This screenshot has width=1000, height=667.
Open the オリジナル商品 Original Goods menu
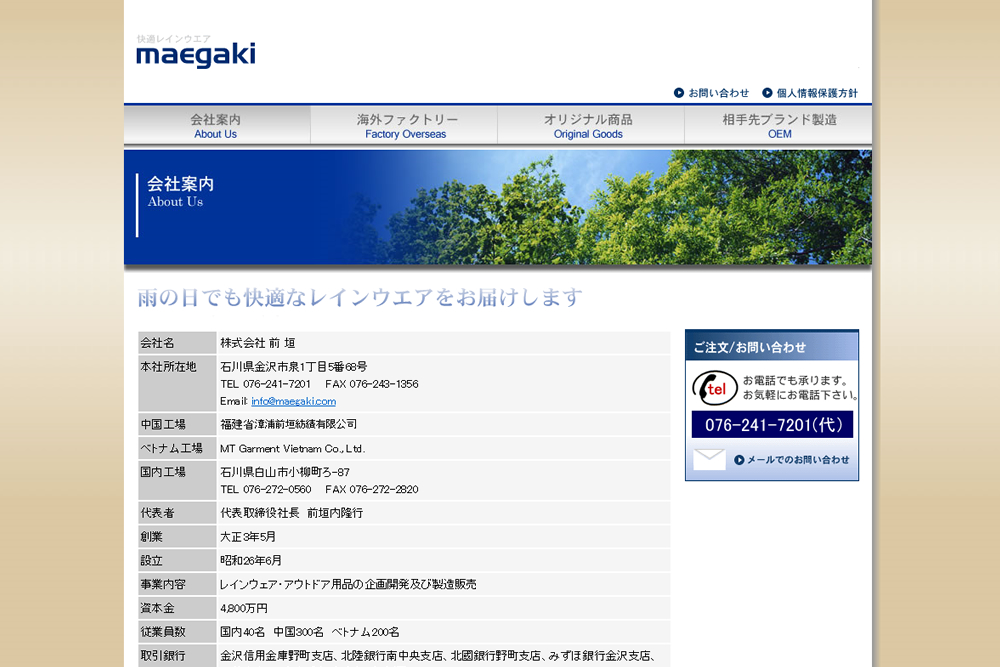[591, 126]
